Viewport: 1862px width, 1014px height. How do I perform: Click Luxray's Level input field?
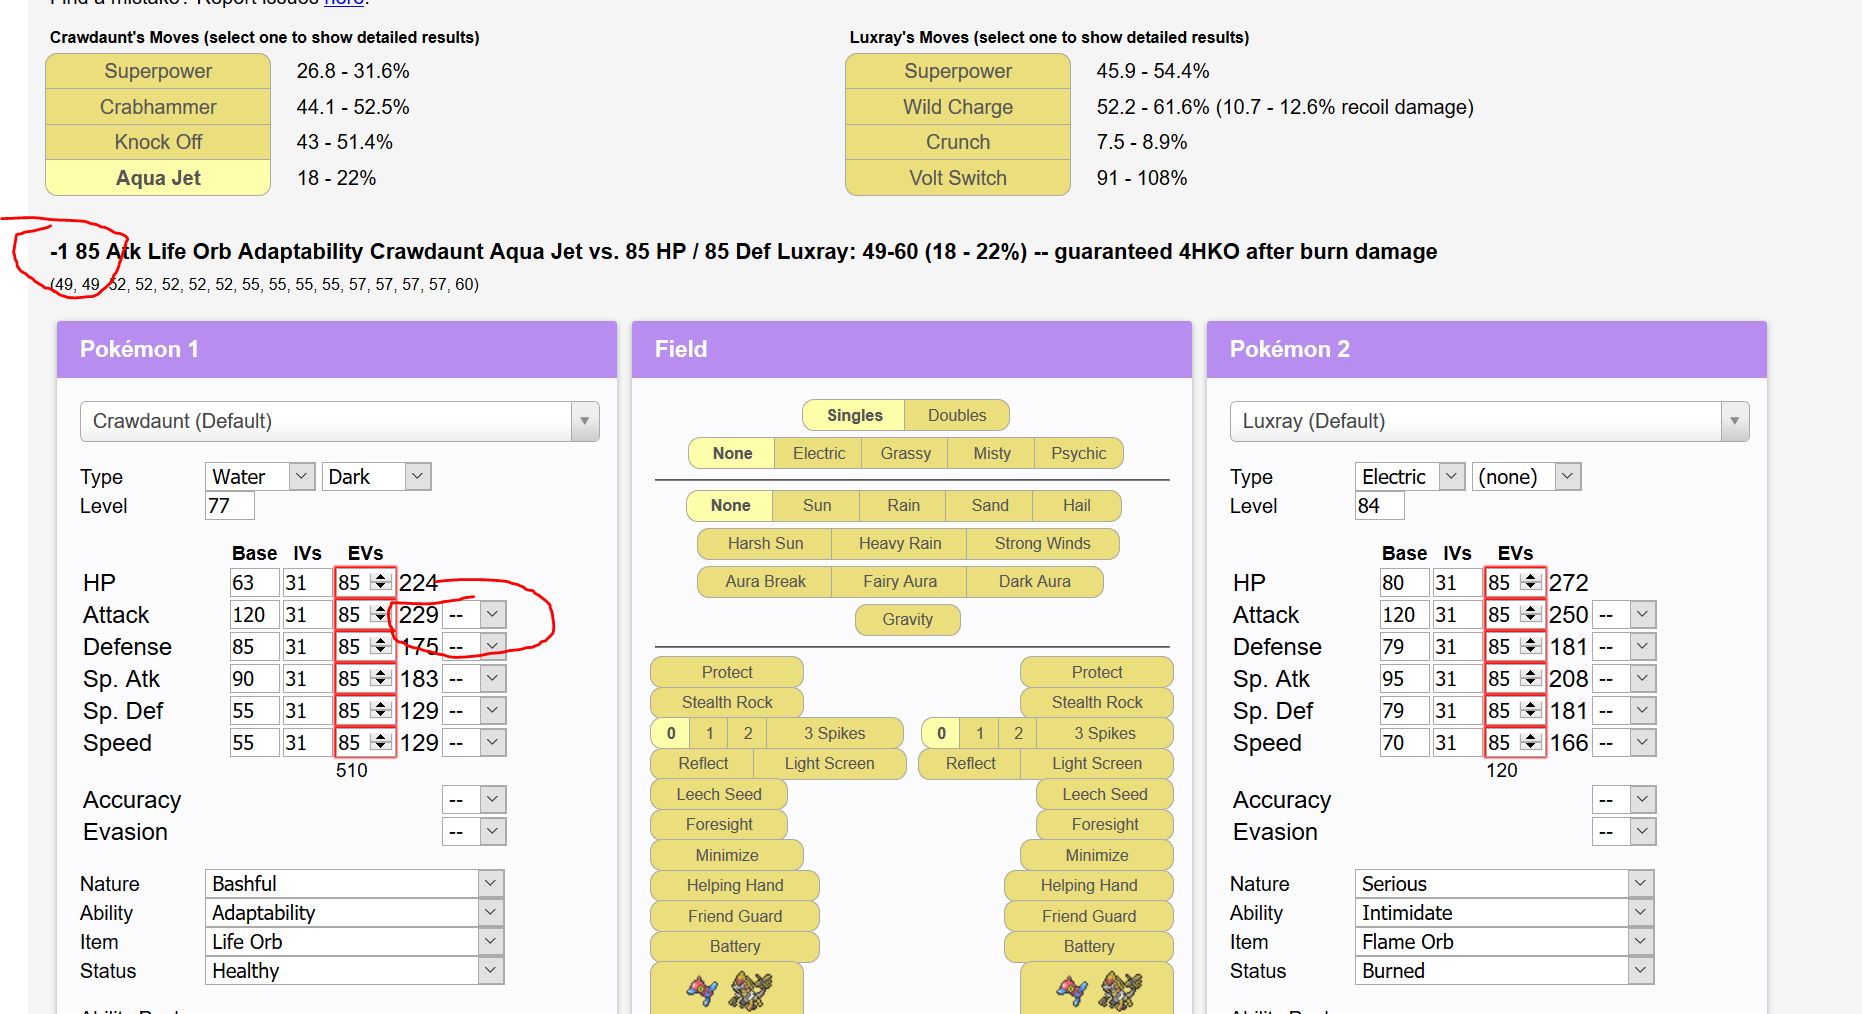click(x=1380, y=506)
